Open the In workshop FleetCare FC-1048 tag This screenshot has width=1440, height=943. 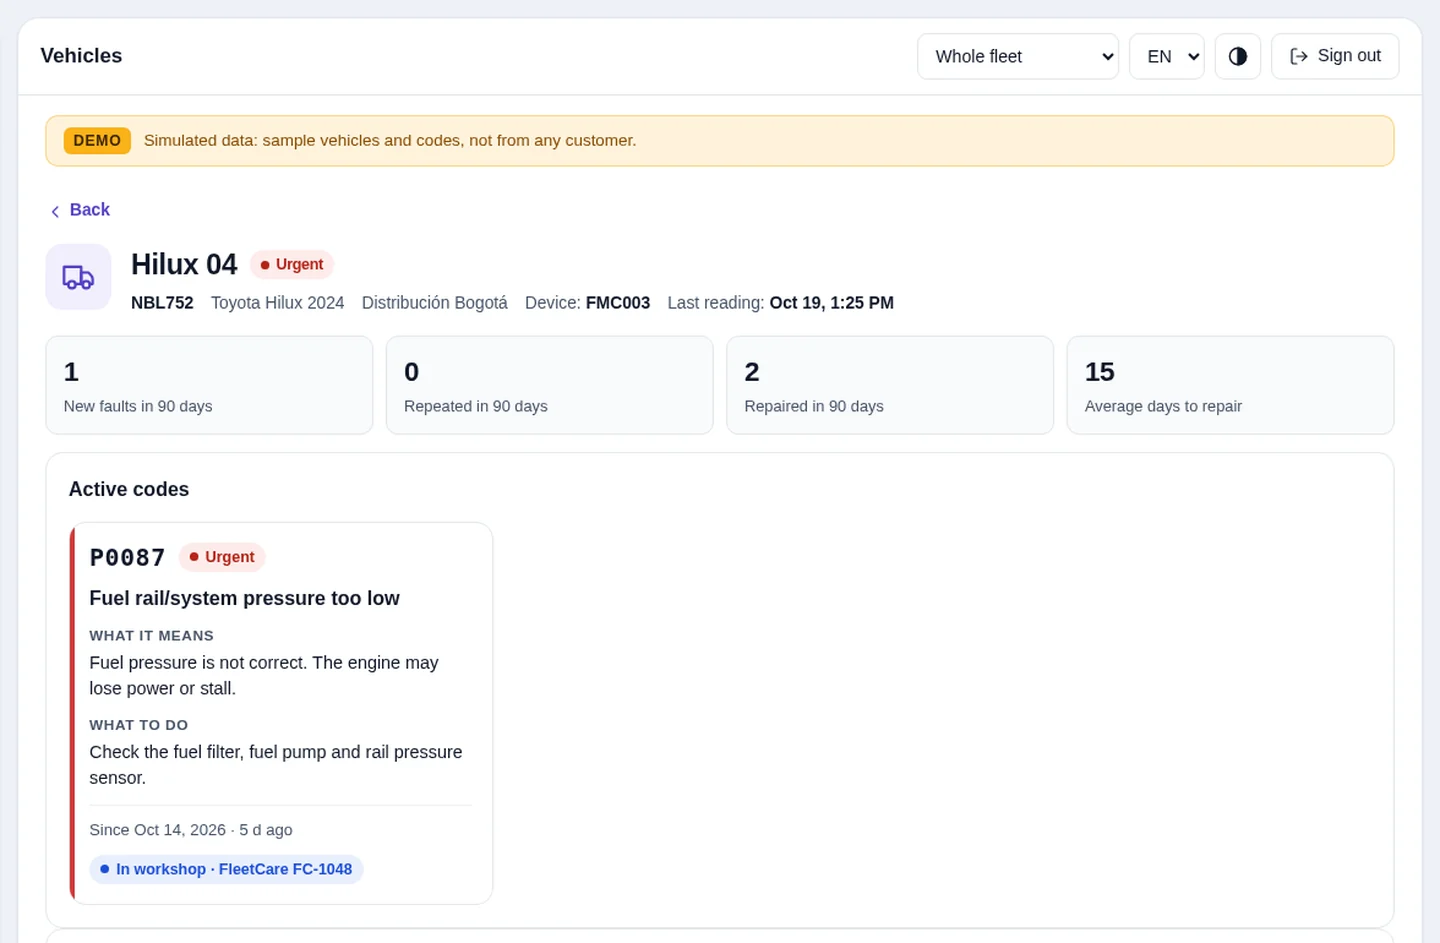point(226,869)
